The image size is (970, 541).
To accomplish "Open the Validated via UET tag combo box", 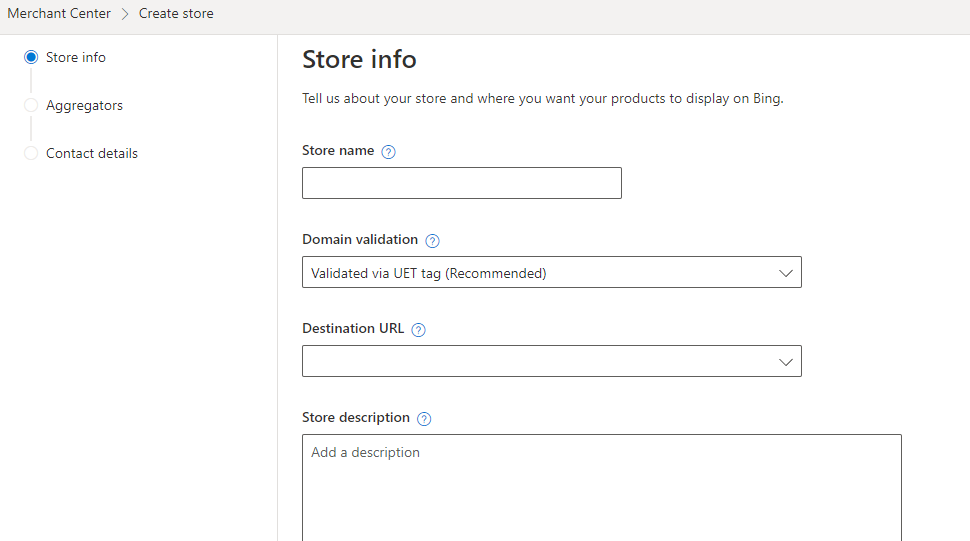I will tap(552, 272).
